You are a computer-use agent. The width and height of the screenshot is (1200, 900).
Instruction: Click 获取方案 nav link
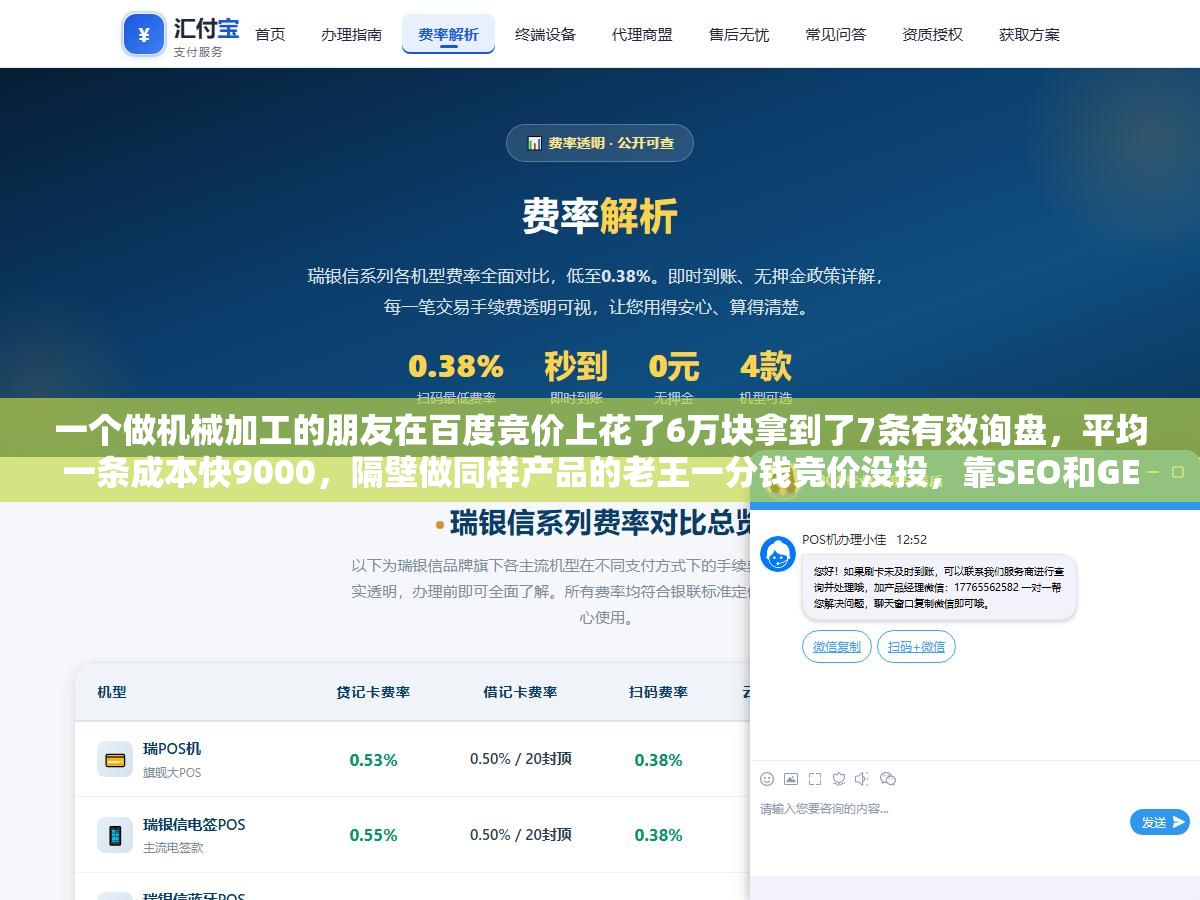point(1029,34)
